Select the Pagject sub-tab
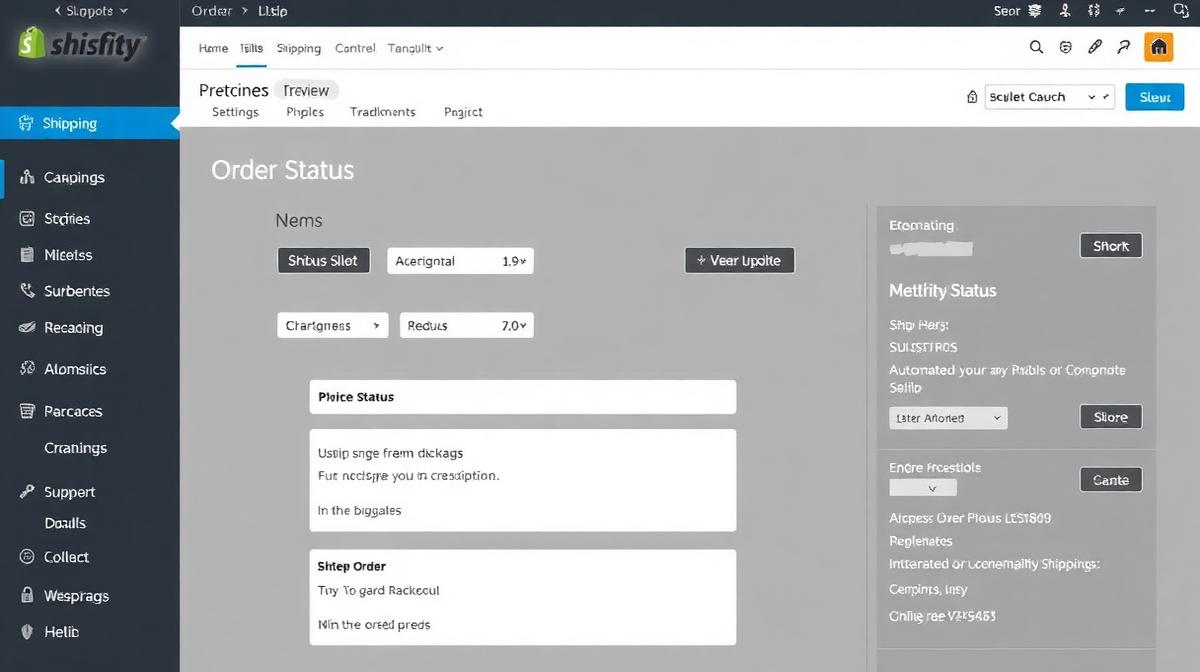Screen dimensions: 1200x672 pyautogui.click(x=463, y=112)
